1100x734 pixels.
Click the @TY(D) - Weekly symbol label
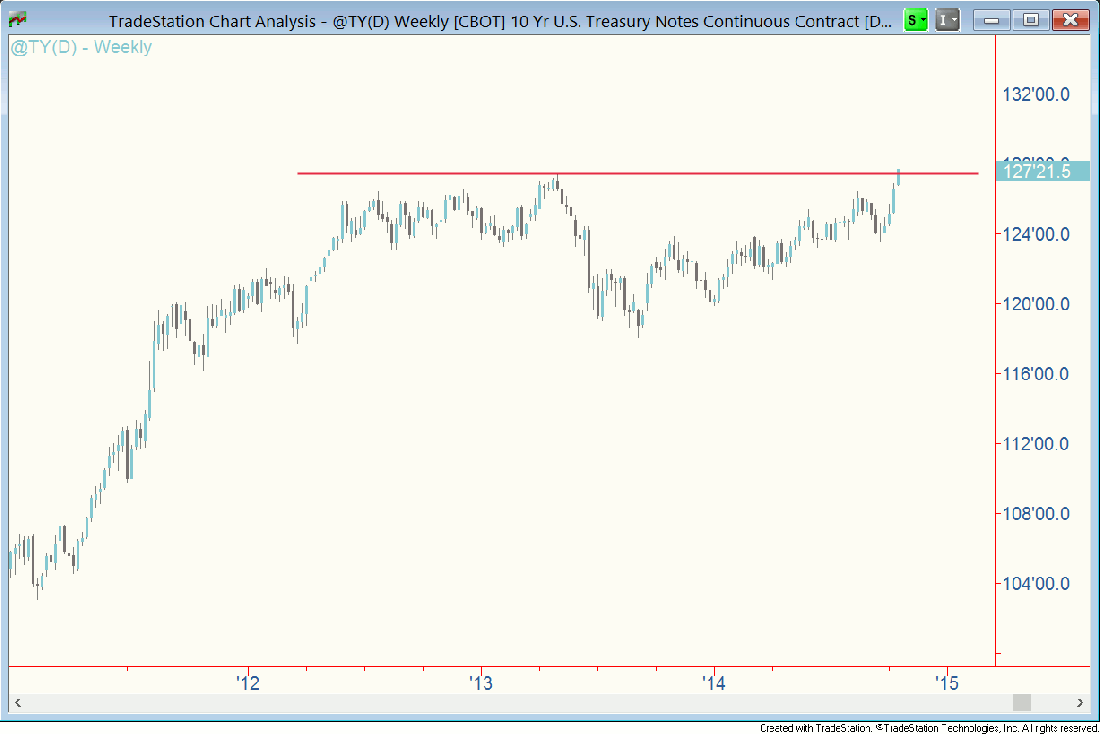click(x=81, y=47)
